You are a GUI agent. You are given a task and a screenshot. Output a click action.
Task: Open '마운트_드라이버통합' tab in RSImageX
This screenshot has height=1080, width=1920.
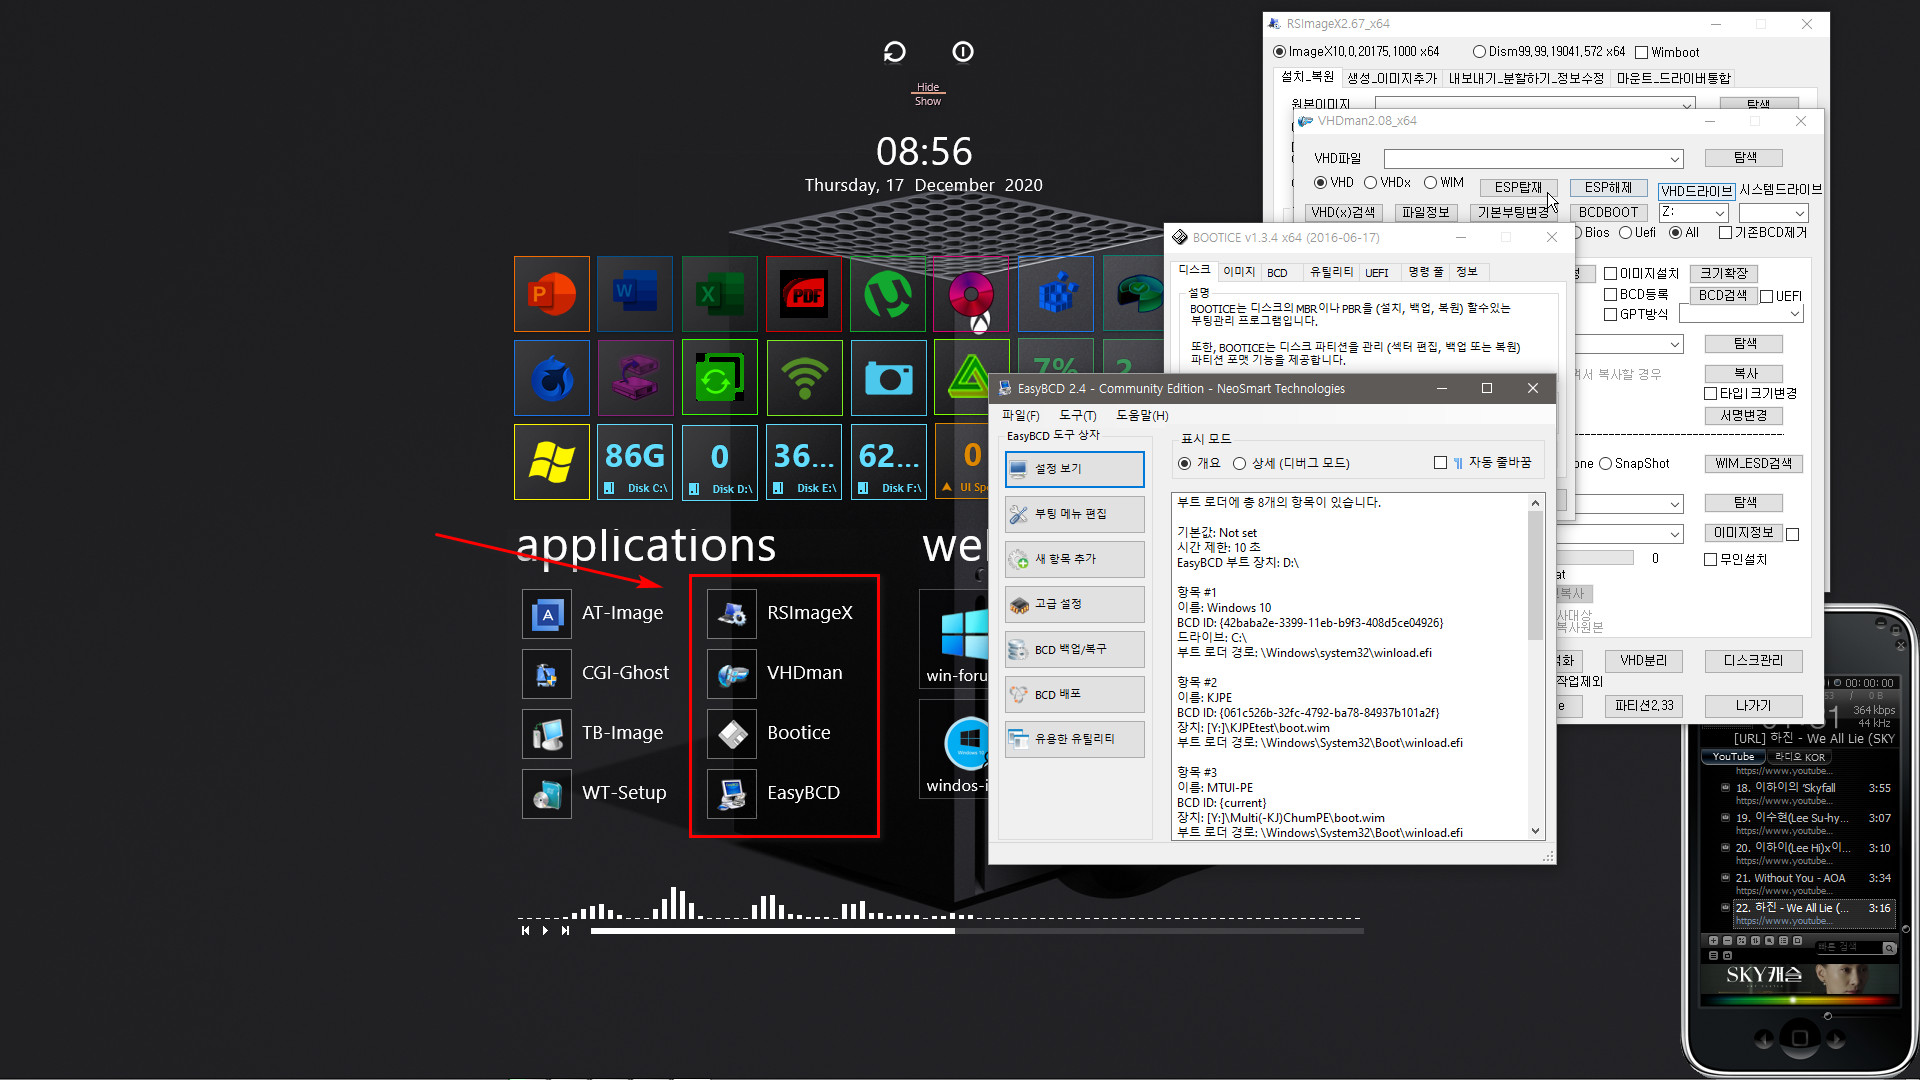click(1673, 78)
